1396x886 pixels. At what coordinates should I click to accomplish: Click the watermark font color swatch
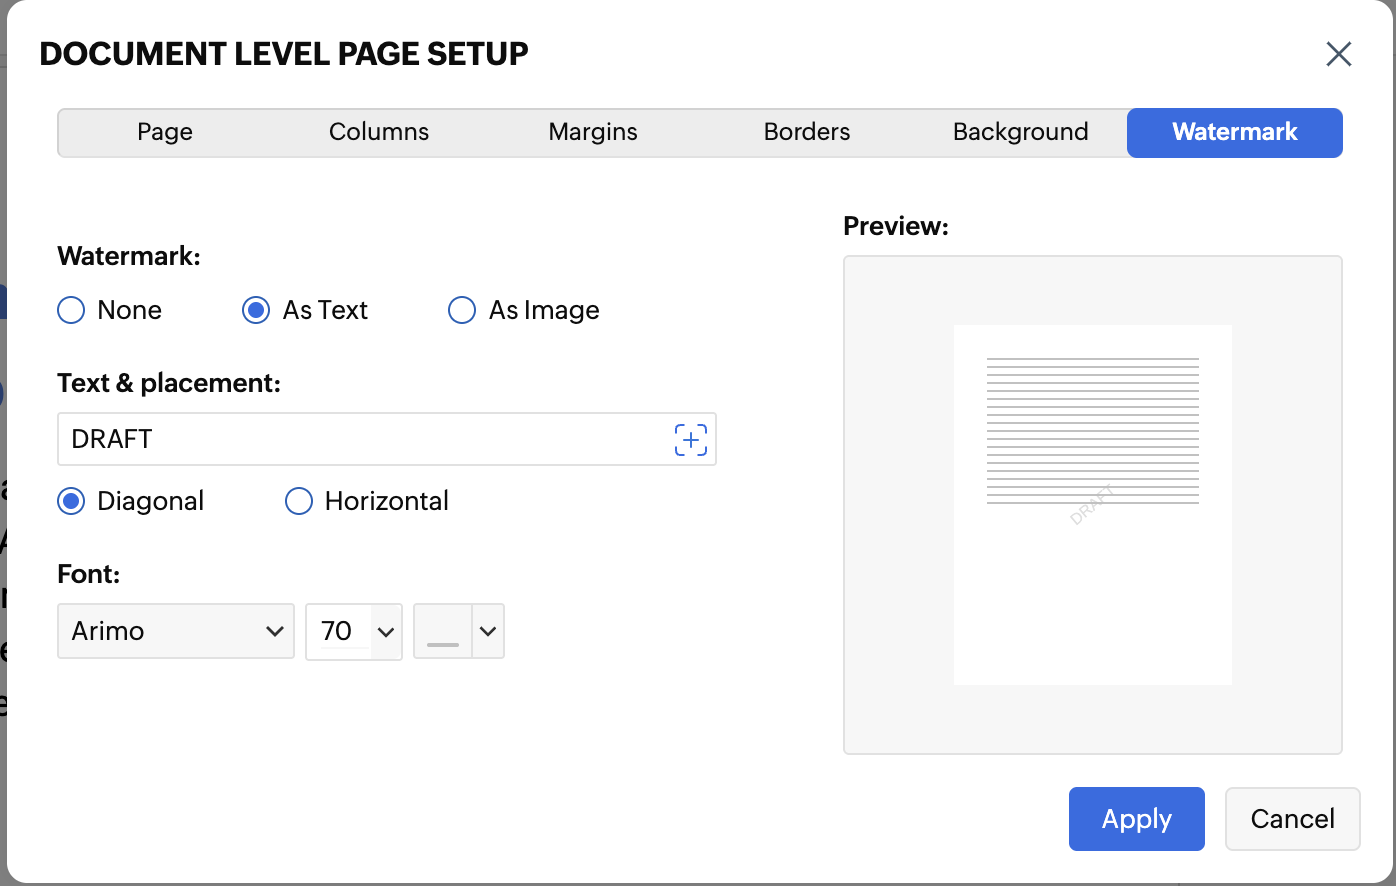[x=443, y=632]
